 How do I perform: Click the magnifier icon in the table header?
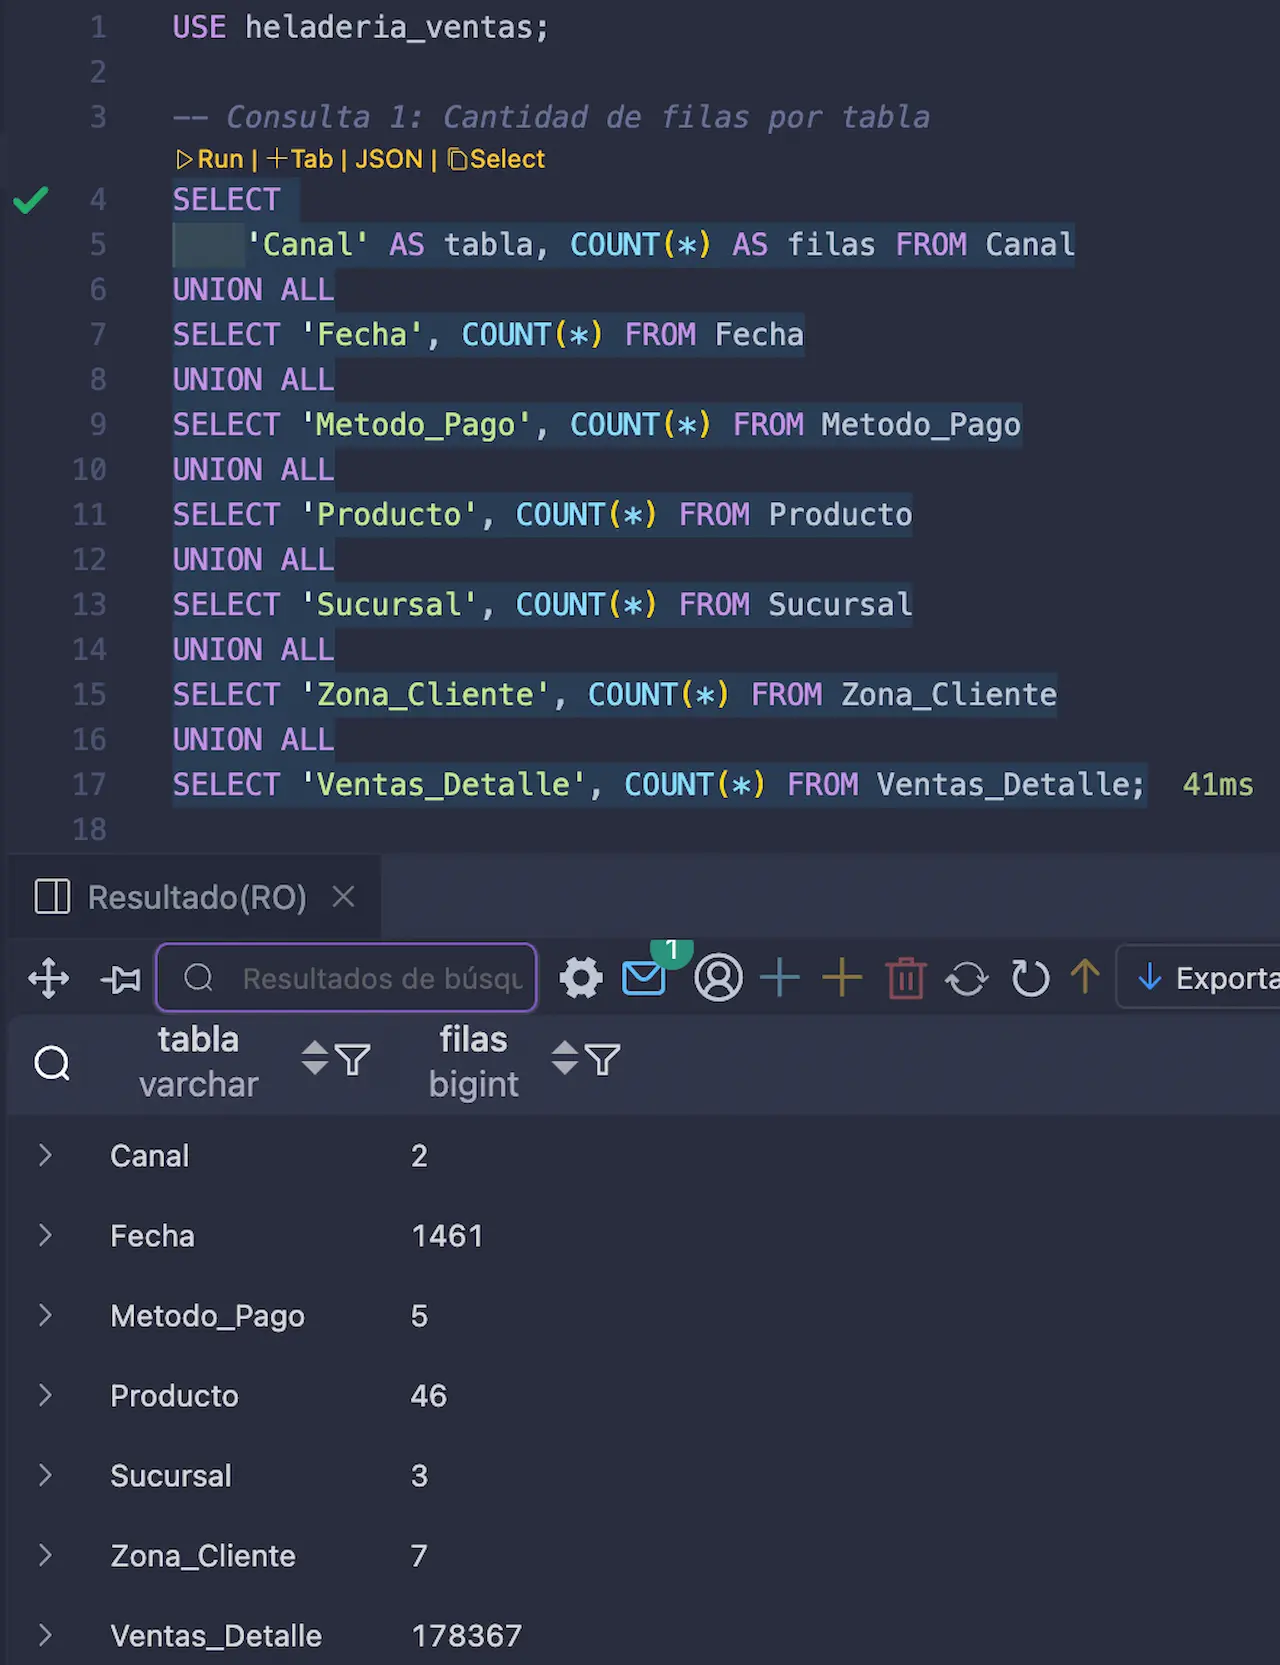point(52,1062)
